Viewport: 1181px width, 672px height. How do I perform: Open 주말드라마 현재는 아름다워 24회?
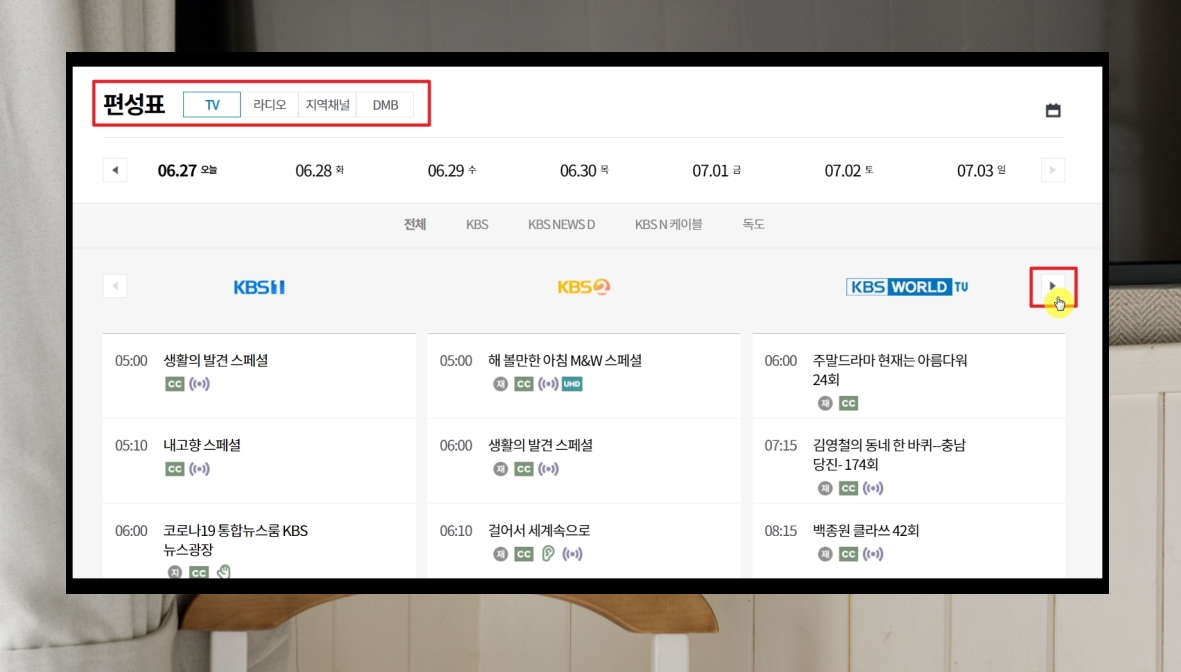pos(890,370)
